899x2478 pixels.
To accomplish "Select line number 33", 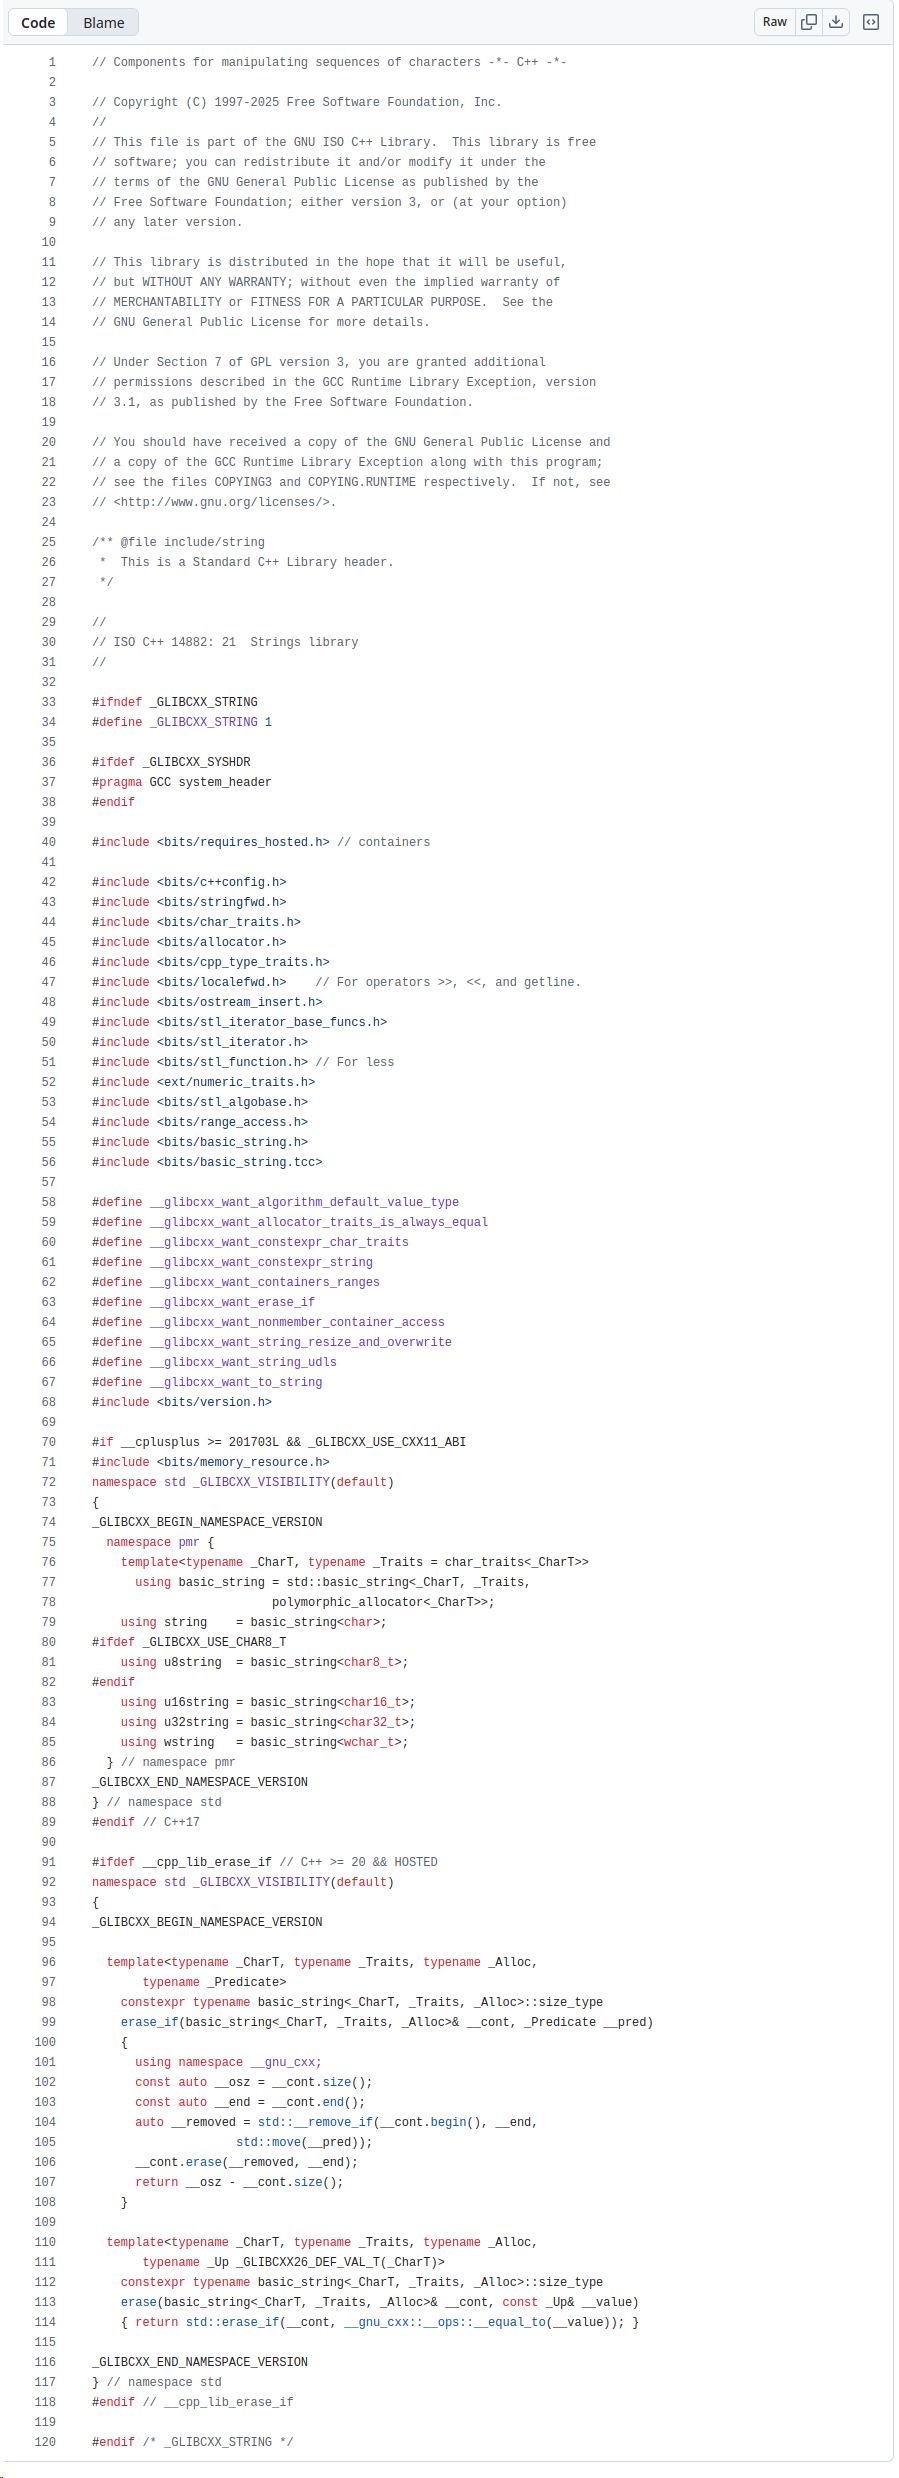I will [x=49, y=702].
